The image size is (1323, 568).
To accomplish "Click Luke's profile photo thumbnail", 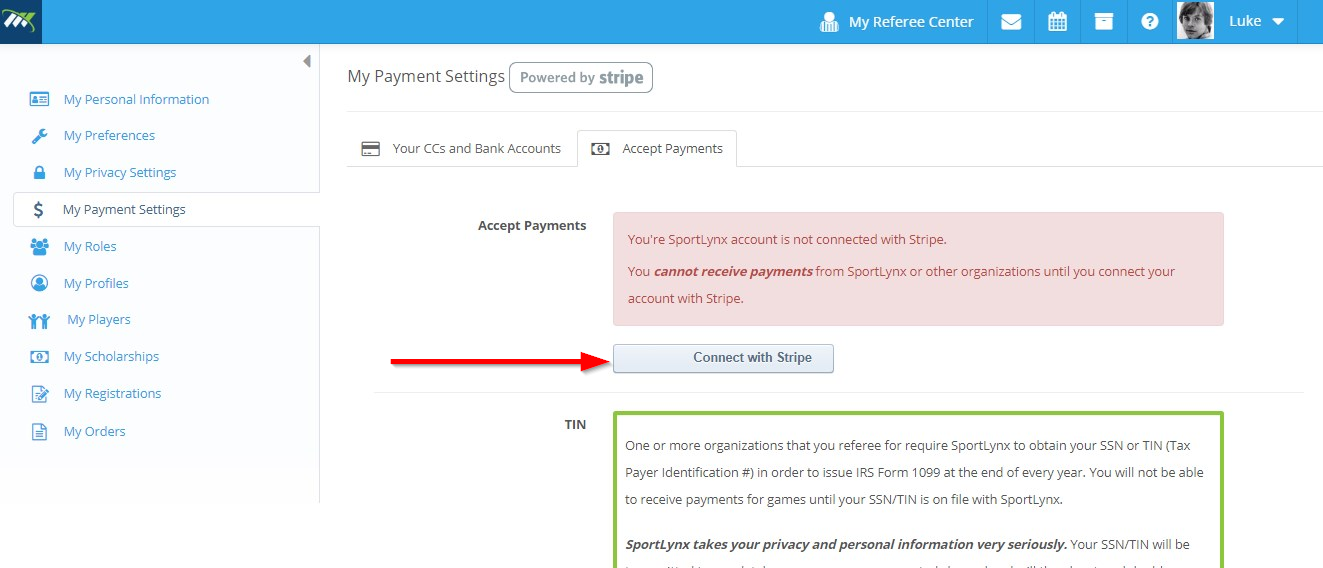I will (x=1195, y=21).
